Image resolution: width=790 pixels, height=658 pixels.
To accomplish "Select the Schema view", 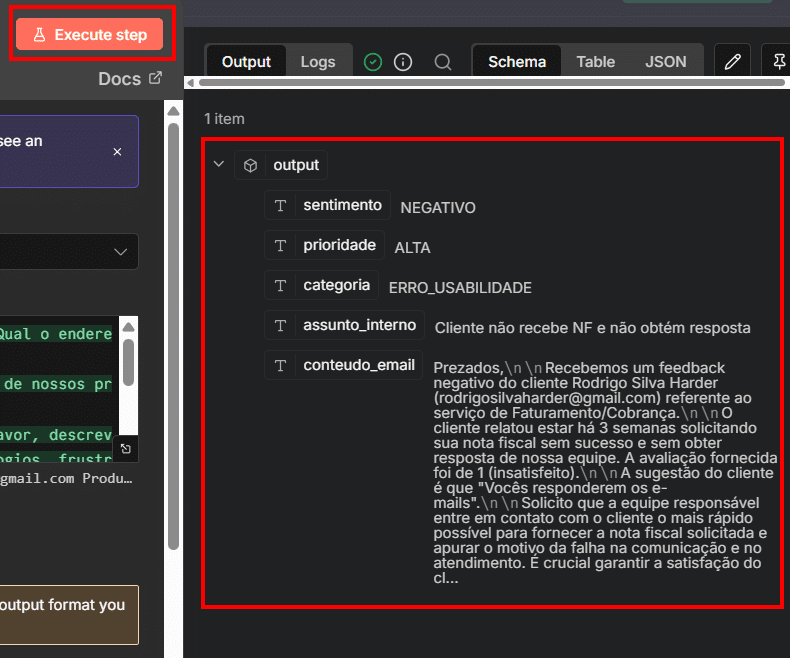I will point(517,61).
